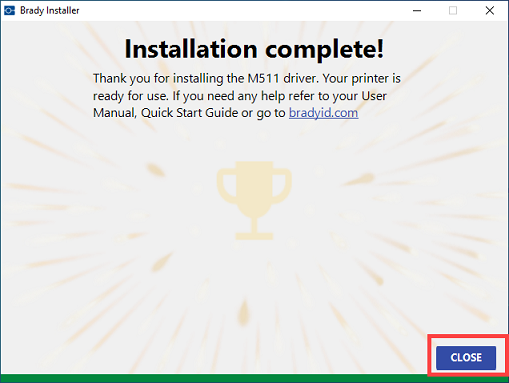Close the window with the X button
This screenshot has width=509, height=383.
pyautogui.click(x=490, y=11)
